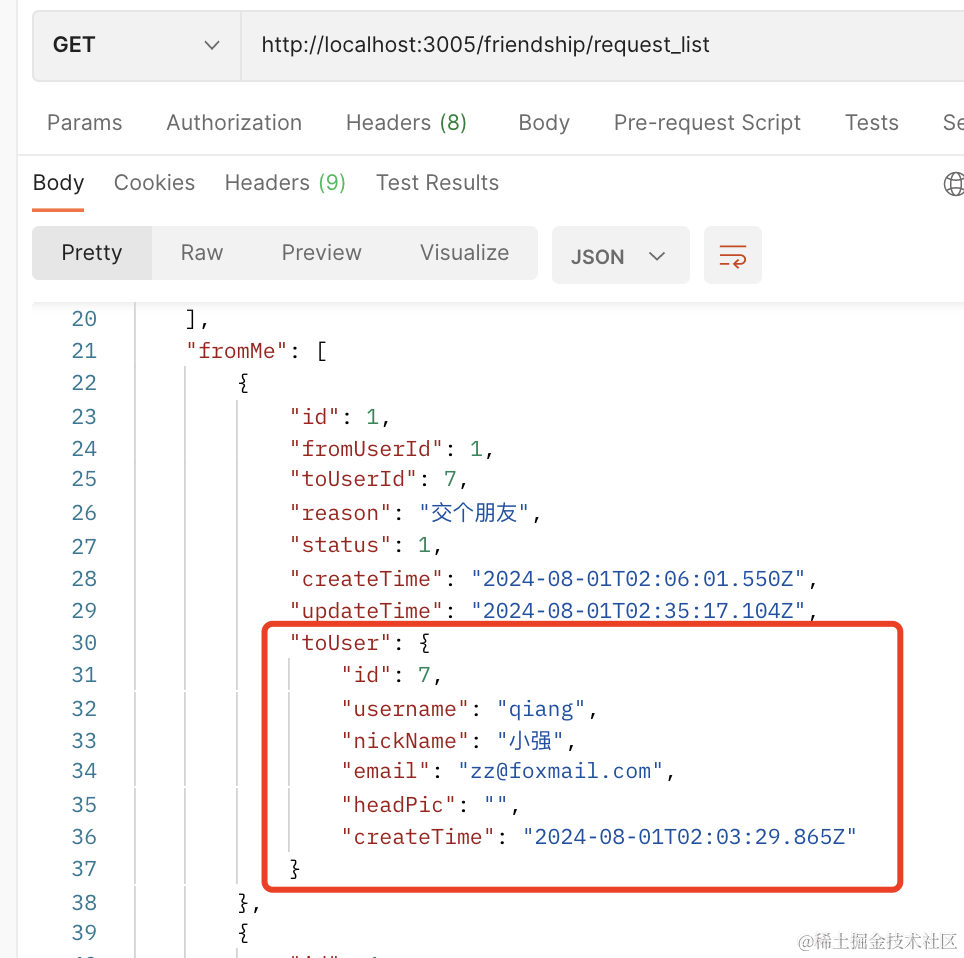Screen dimensions: 964x958
Task: Switch to Raw response view
Action: point(202,253)
